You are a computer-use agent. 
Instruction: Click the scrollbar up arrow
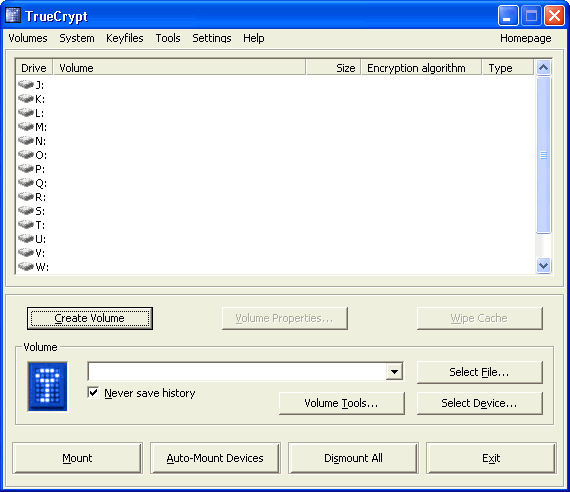click(x=543, y=67)
